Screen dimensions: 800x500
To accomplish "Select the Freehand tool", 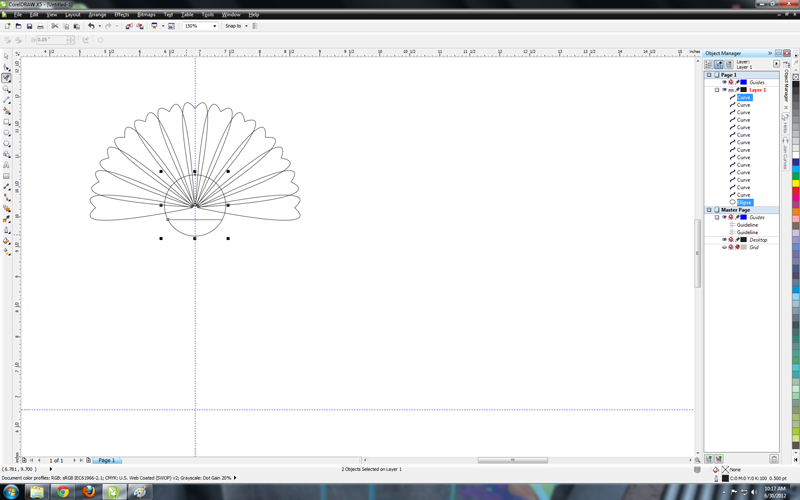I will pyautogui.click(x=6, y=100).
